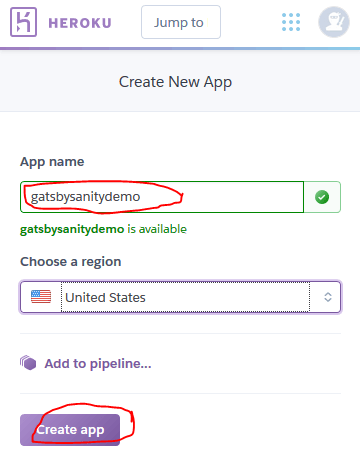Click the region selector up-down arrows
This screenshot has height=470, width=360.
(x=328, y=297)
